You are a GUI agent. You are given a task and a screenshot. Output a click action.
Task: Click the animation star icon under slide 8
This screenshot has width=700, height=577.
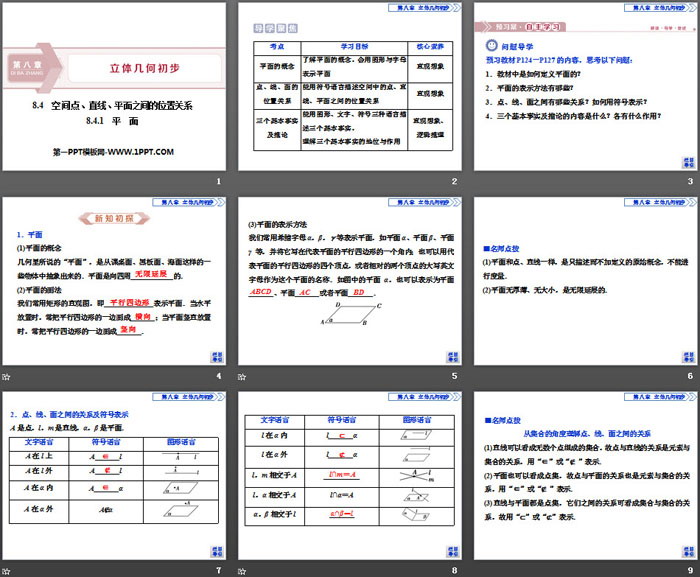click(x=242, y=571)
